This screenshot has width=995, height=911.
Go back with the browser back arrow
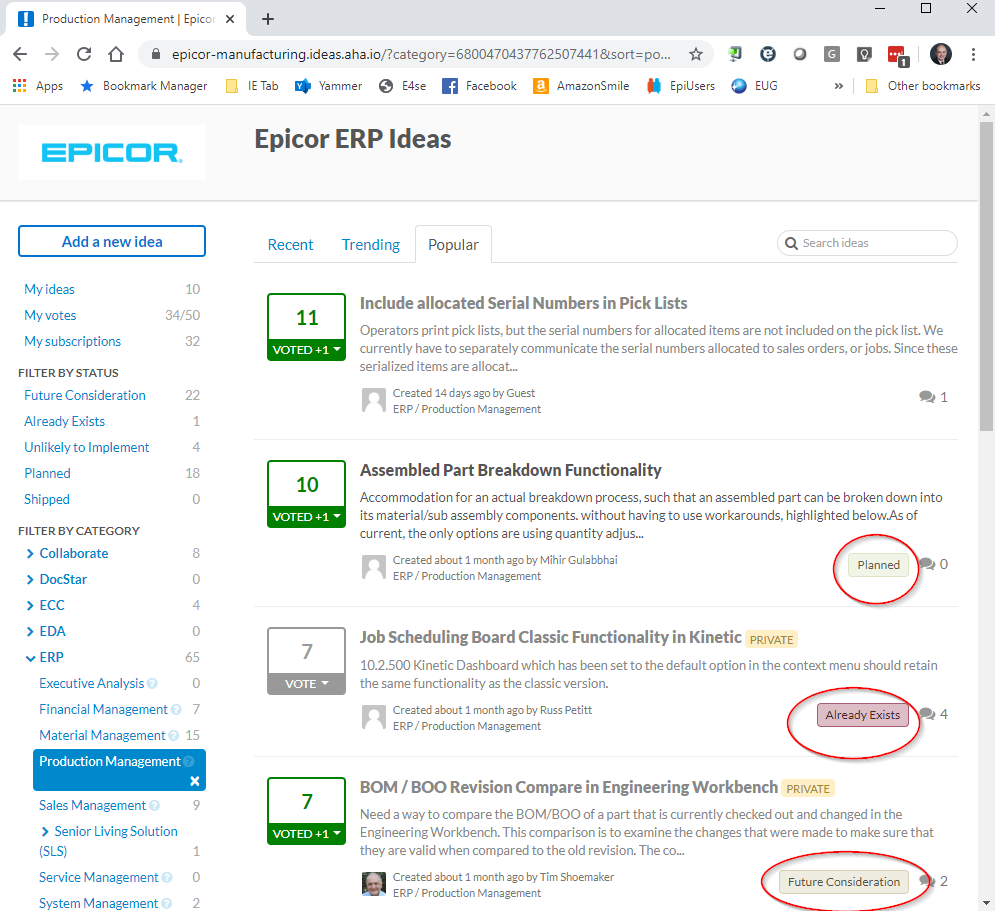click(20, 55)
